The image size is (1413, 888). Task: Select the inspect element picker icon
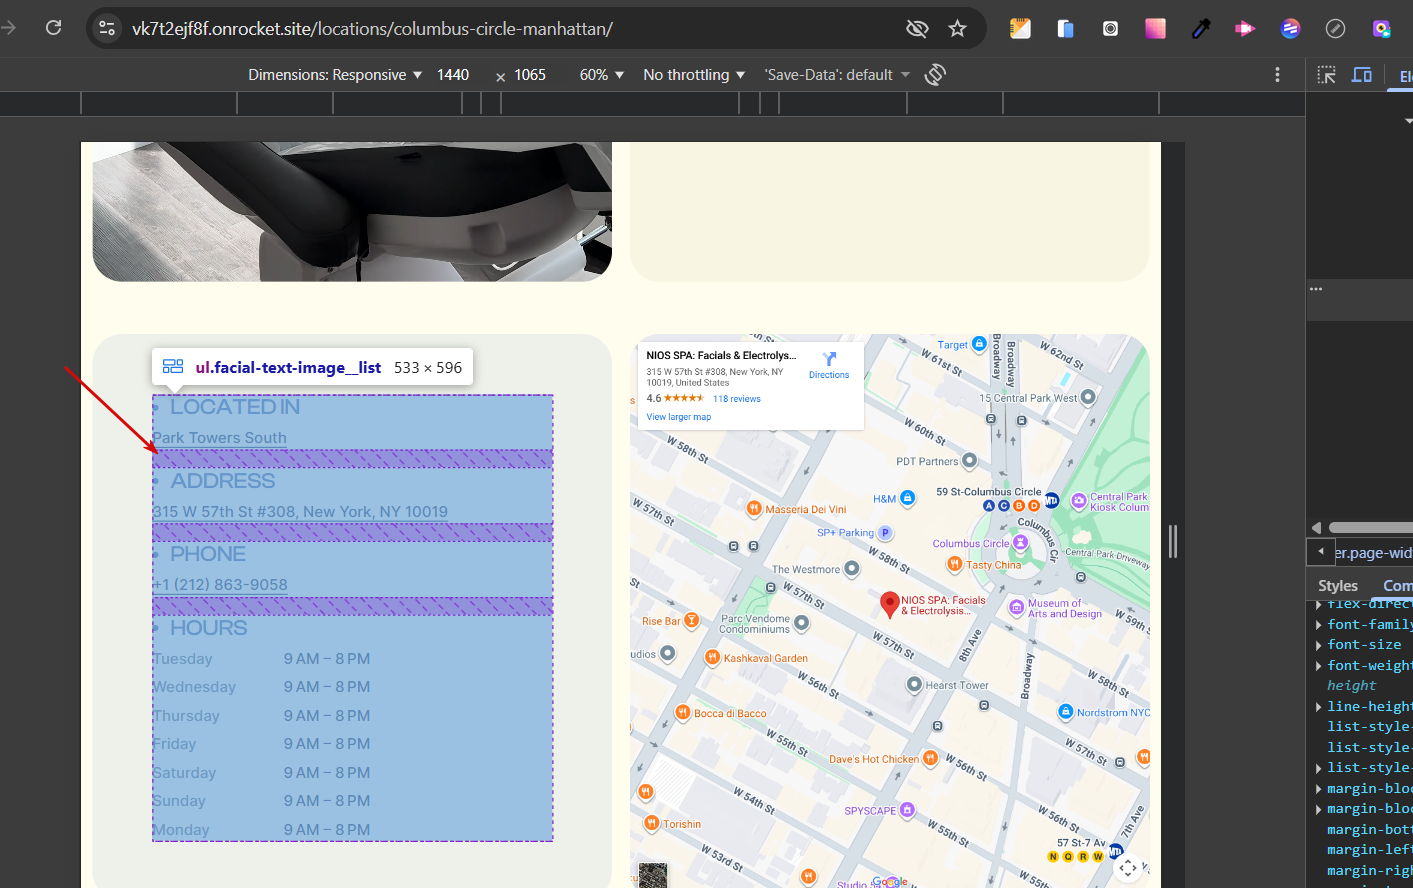(1327, 75)
